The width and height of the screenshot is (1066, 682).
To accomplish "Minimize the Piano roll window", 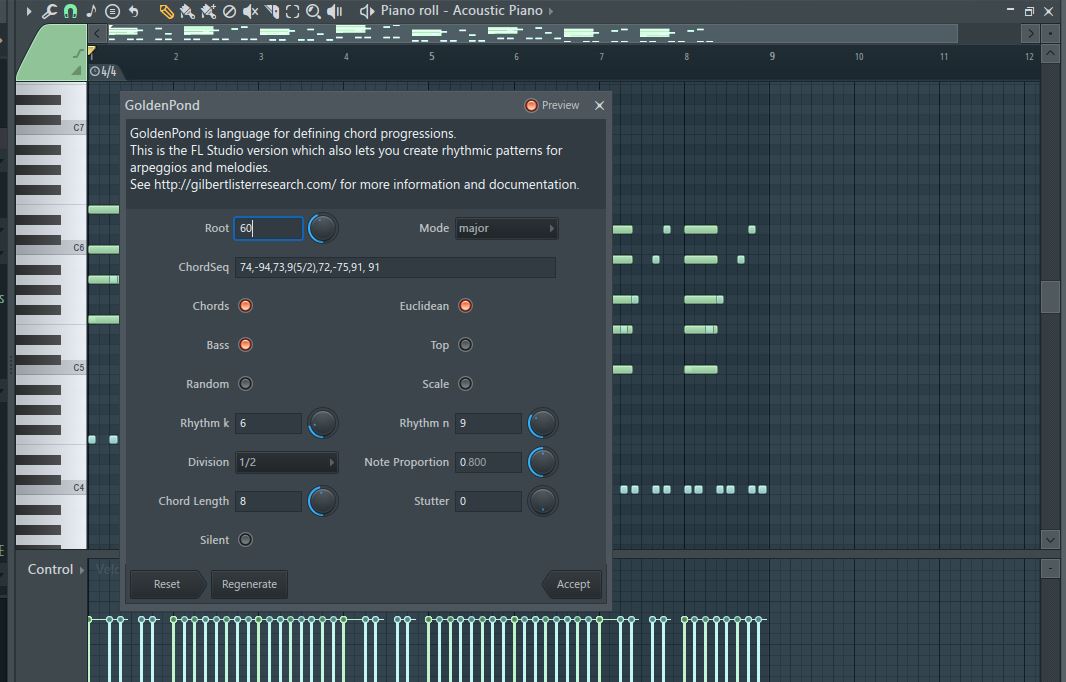I will click(x=1010, y=10).
